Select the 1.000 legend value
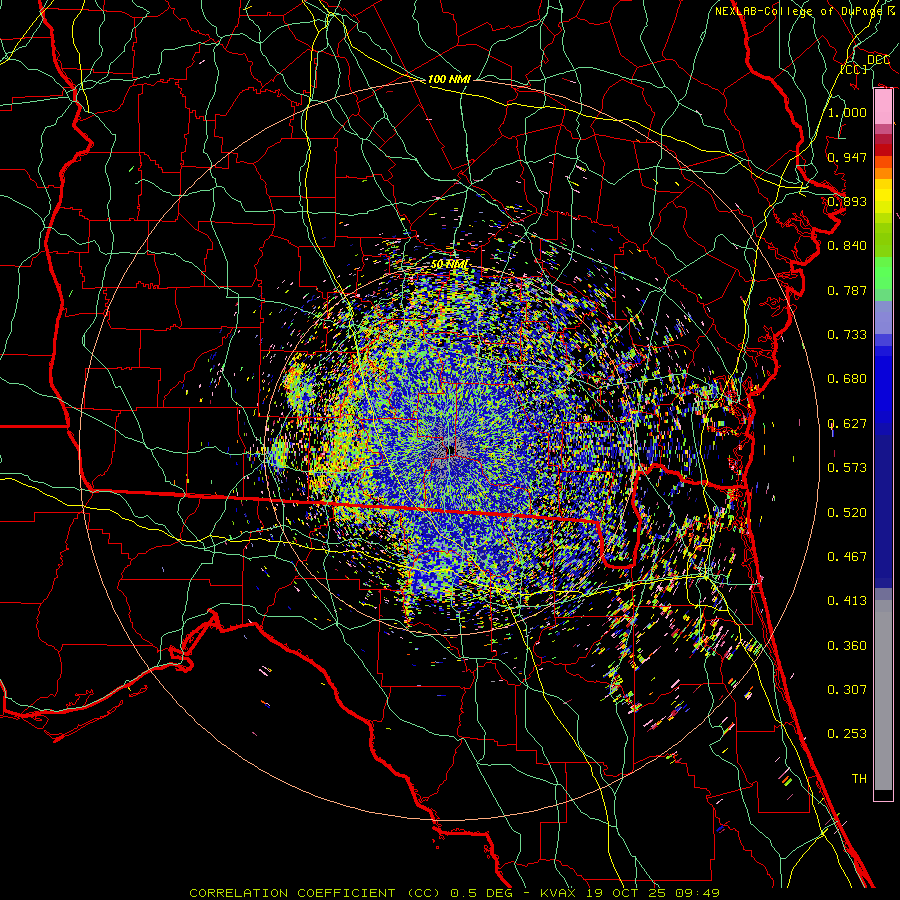The height and width of the screenshot is (900, 900). pyautogui.click(x=847, y=112)
